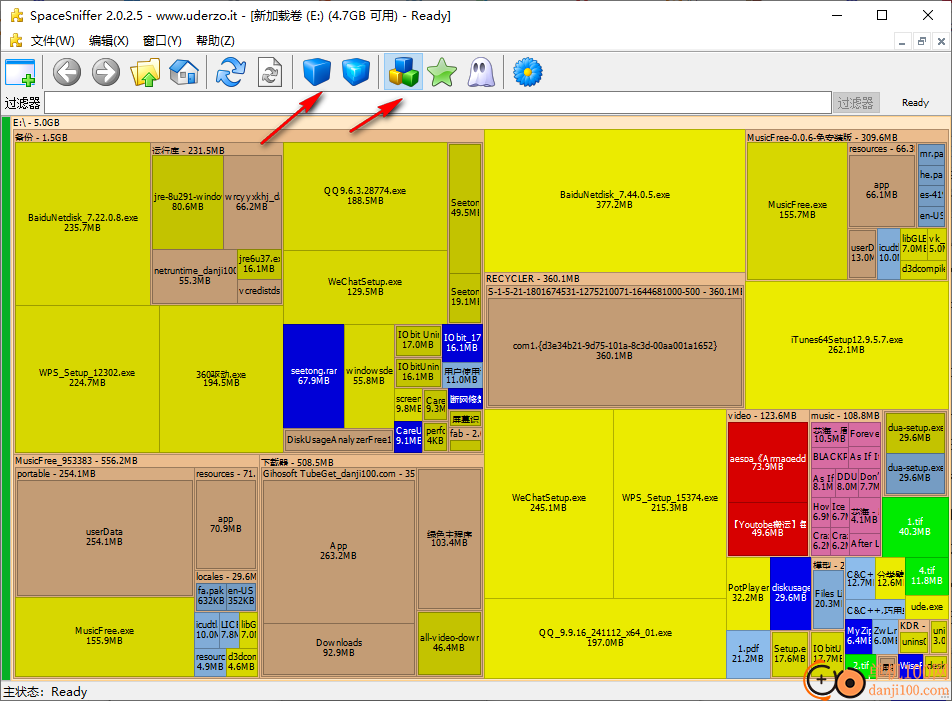This screenshot has height=701, width=952.
Task: Select the WeChatSetup.exe 129.5MB block
Action: click(x=365, y=287)
